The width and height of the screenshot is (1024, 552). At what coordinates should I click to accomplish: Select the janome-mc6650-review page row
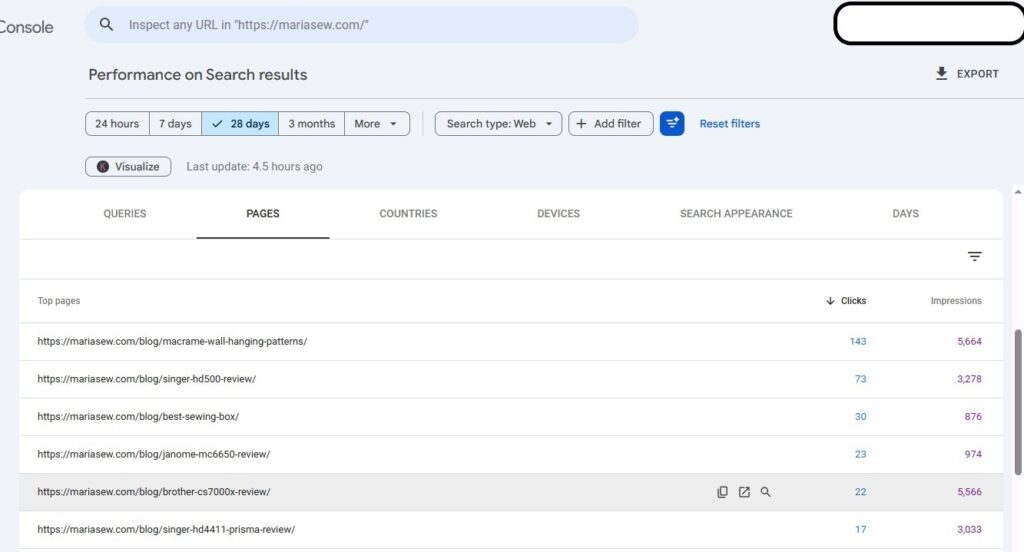pyautogui.click(x=511, y=454)
